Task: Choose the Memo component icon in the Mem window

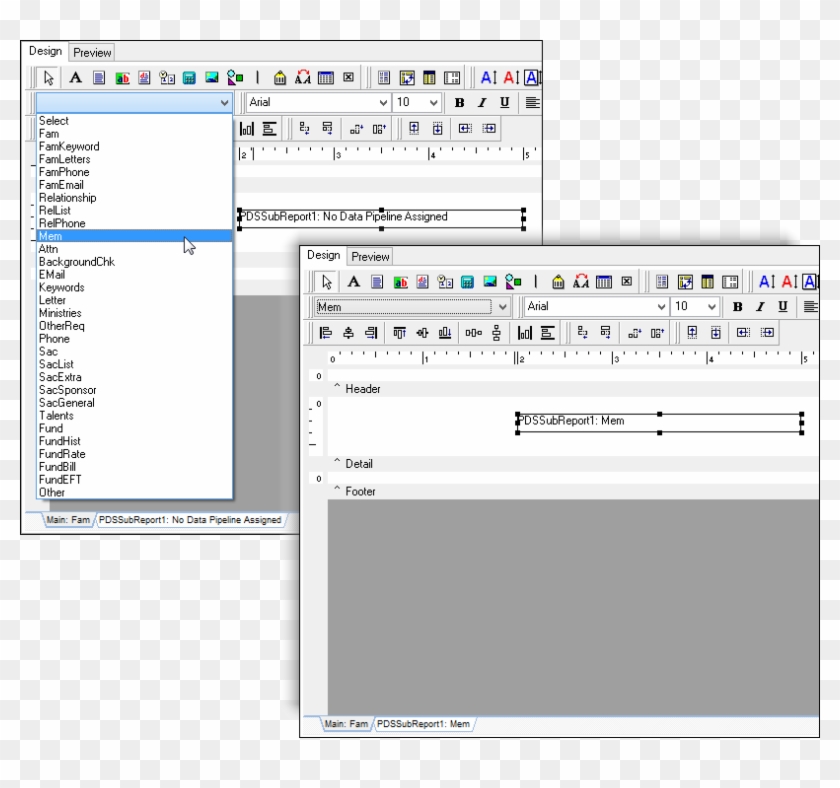Action: (x=377, y=282)
